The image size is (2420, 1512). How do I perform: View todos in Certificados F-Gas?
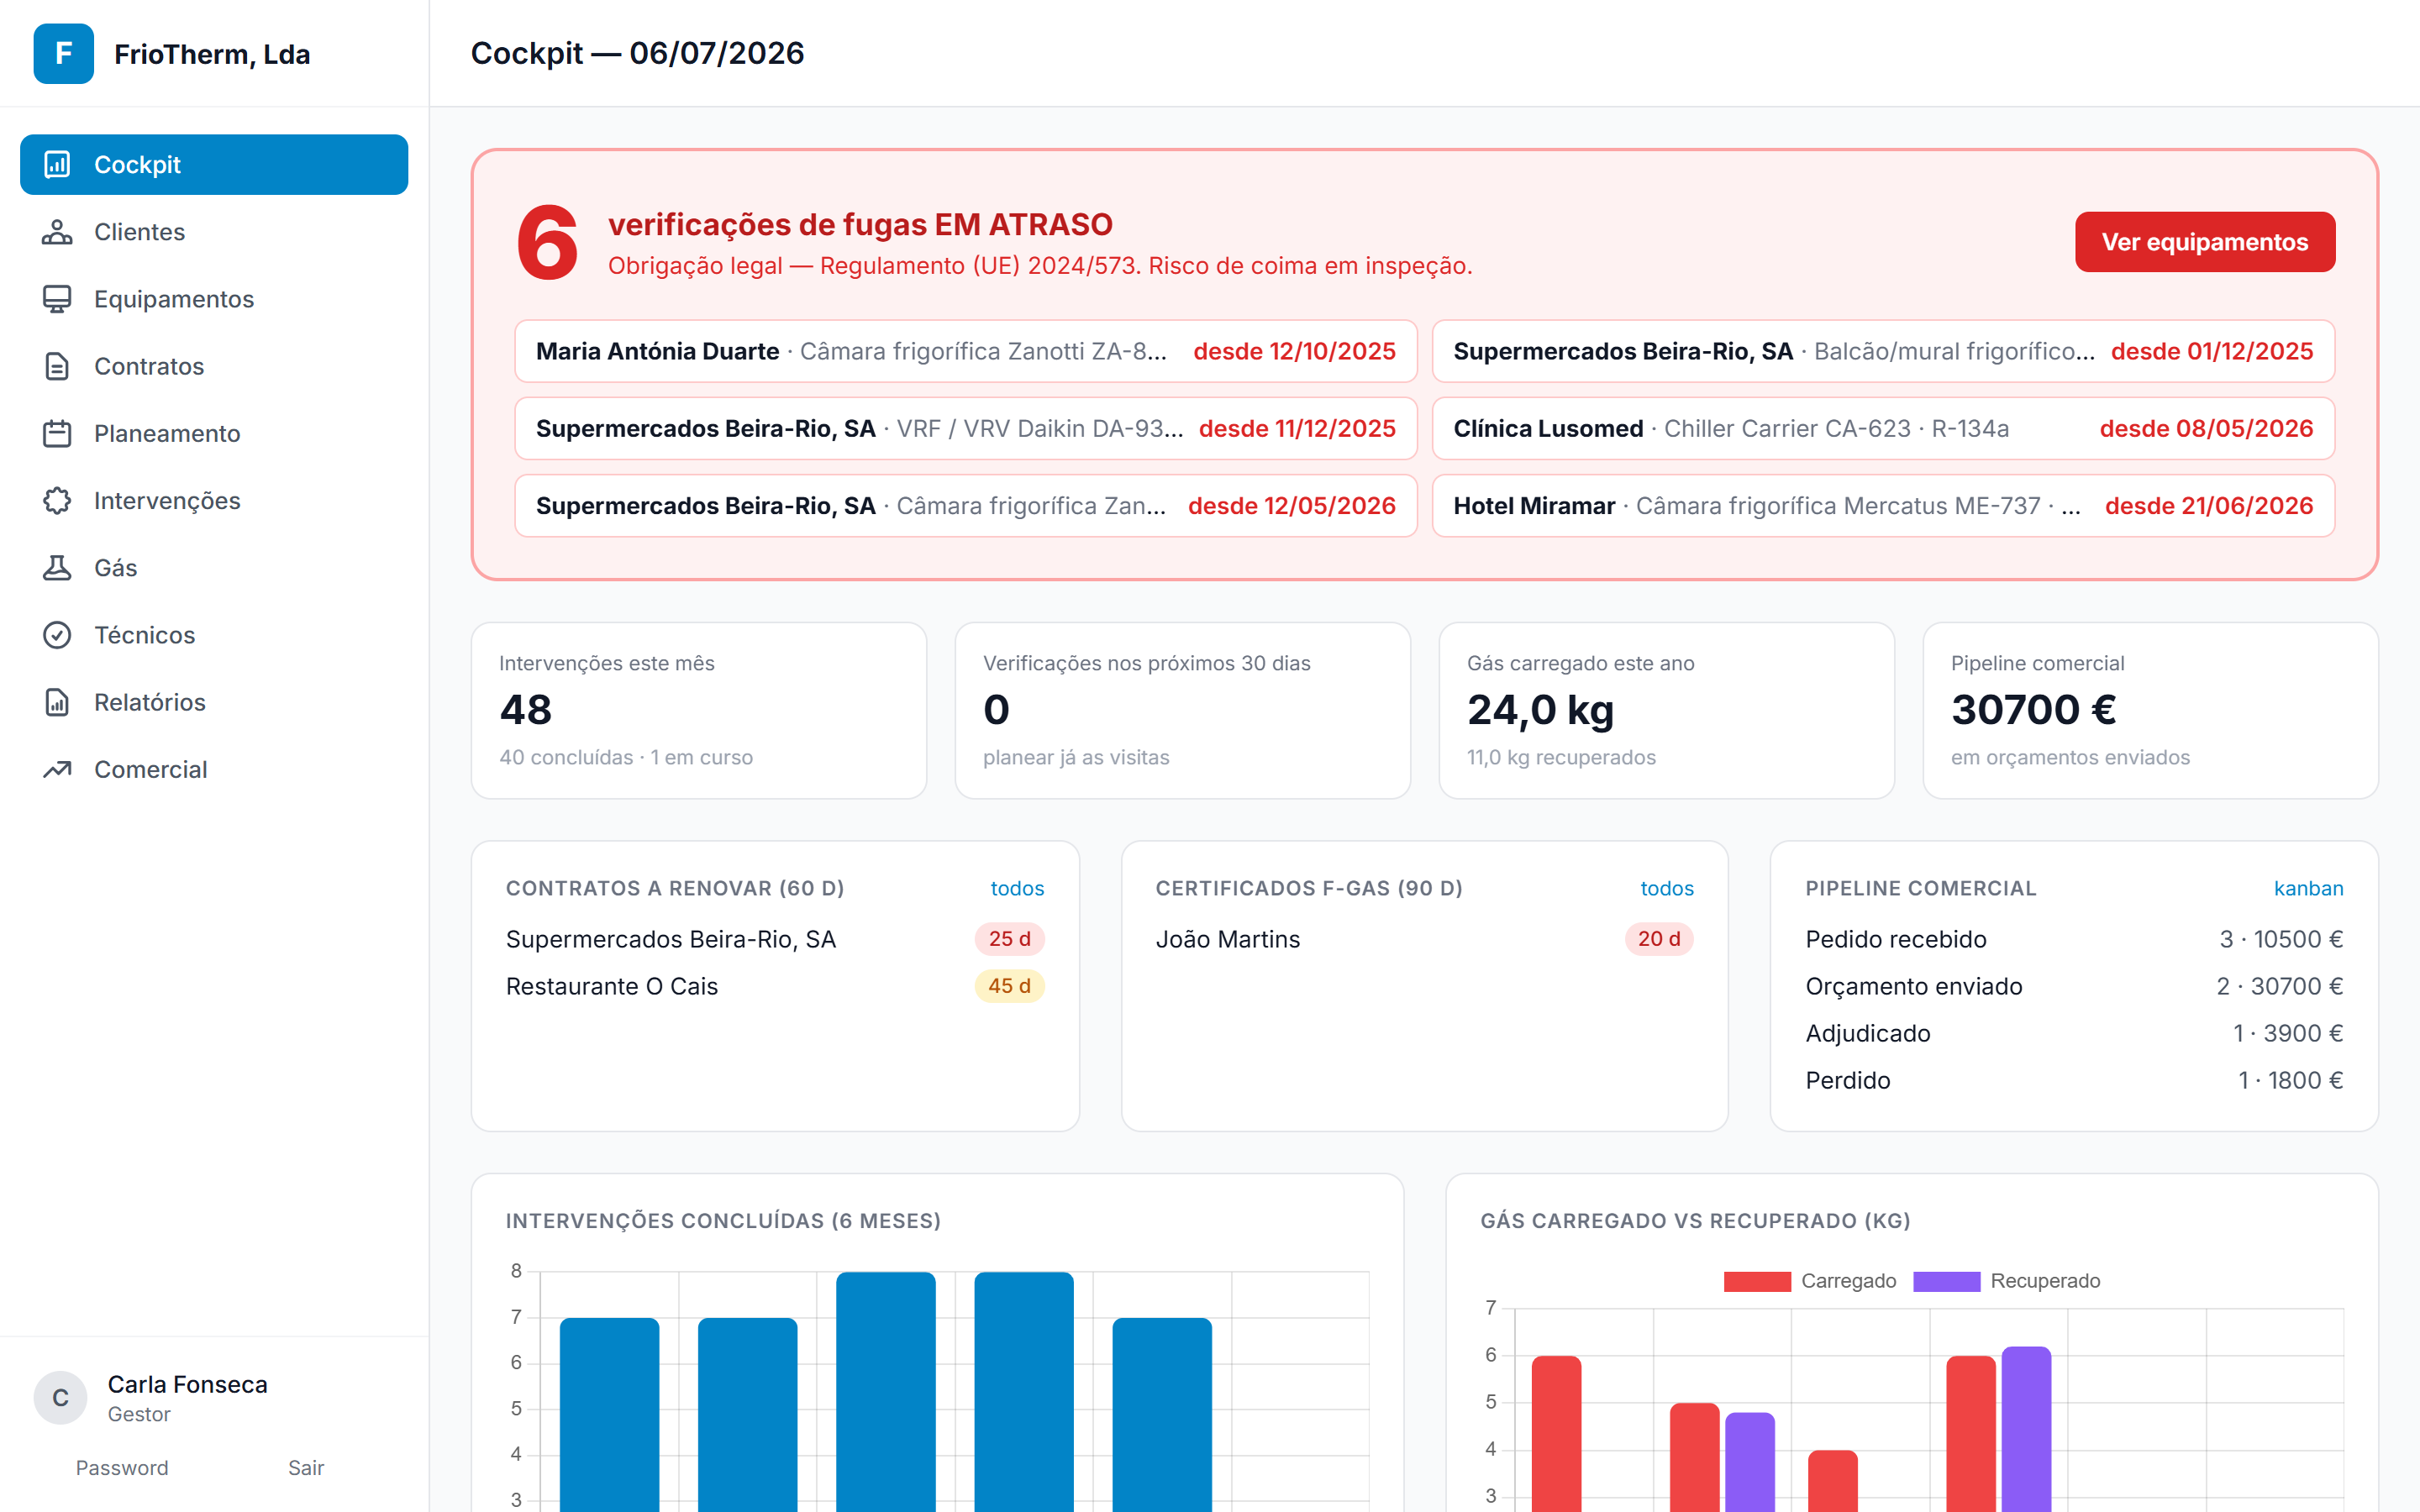[1667, 888]
